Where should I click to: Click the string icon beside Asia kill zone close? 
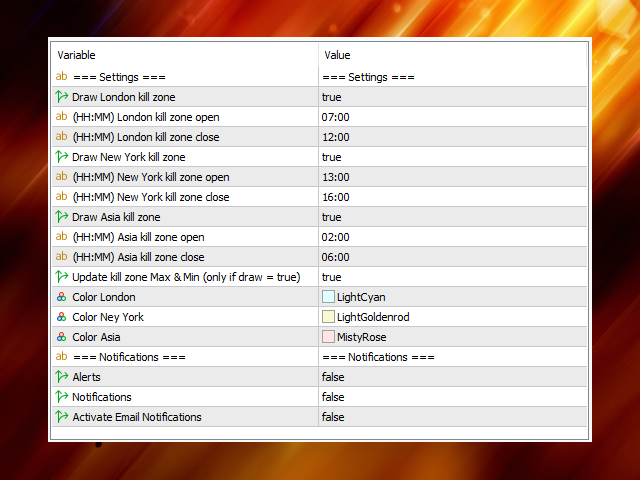[x=61, y=257]
